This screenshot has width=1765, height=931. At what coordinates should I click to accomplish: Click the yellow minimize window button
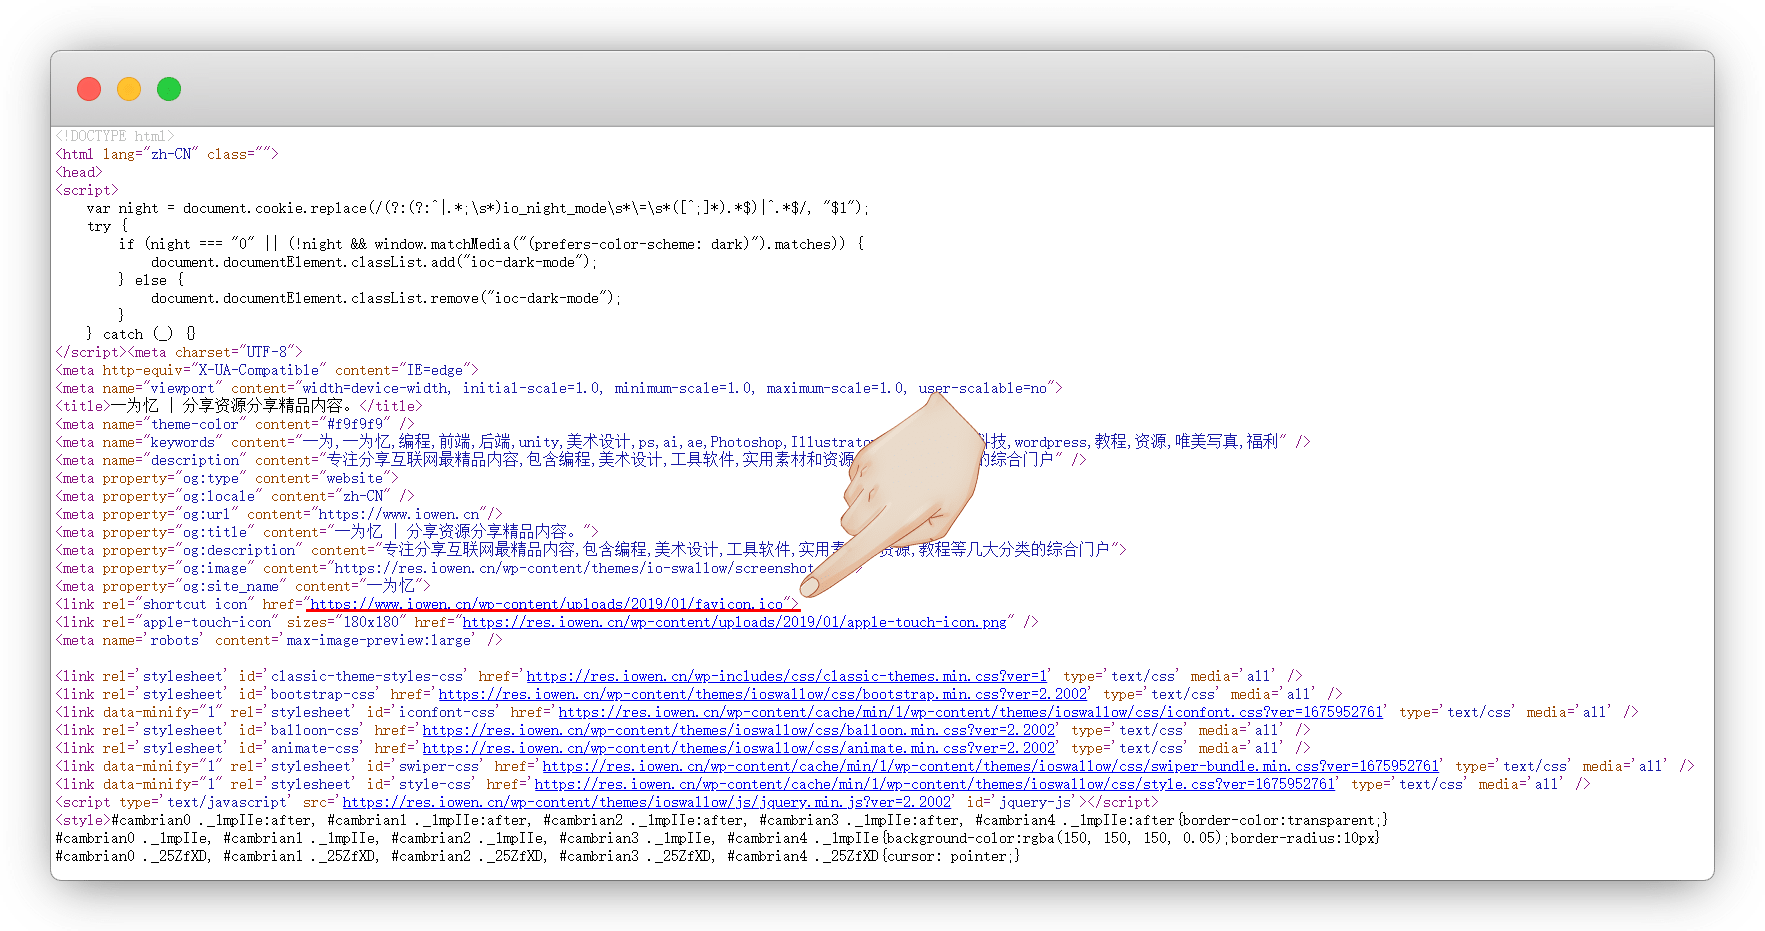[129, 89]
